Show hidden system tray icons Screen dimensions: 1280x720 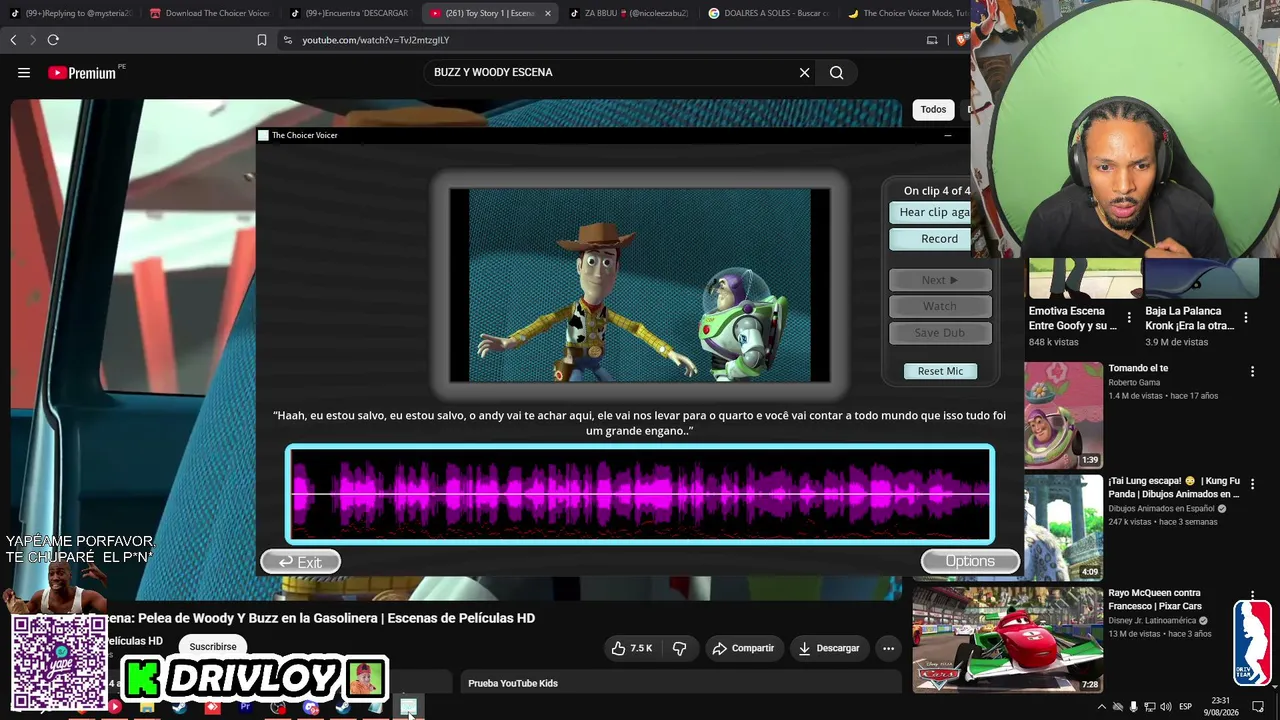(x=1101, y=707)
